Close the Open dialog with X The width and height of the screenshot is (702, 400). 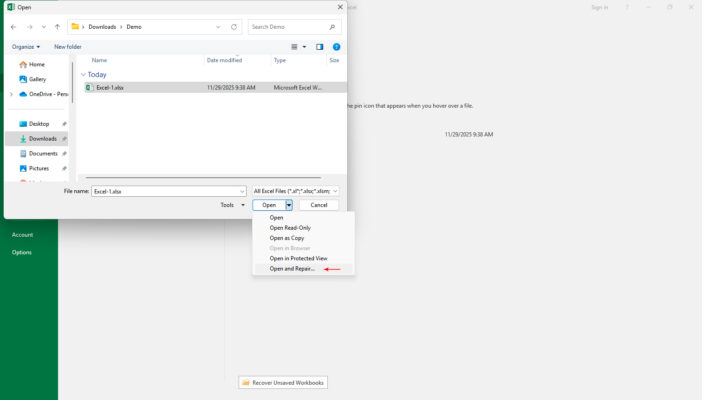click(x=340, y=7)
